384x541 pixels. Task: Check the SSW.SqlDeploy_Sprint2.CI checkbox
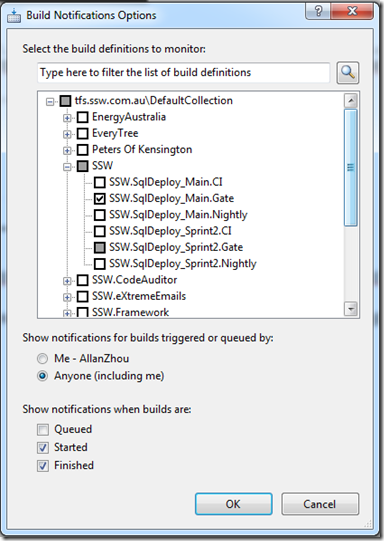pos(100,231)
